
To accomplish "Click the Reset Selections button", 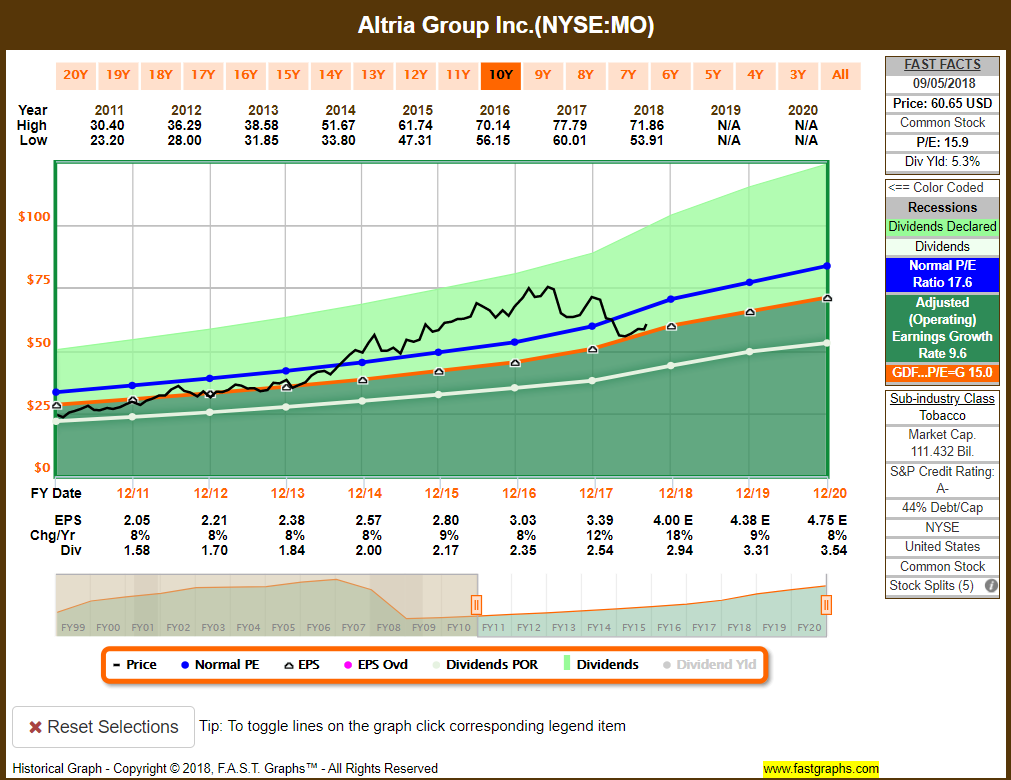I will (103, 727).
